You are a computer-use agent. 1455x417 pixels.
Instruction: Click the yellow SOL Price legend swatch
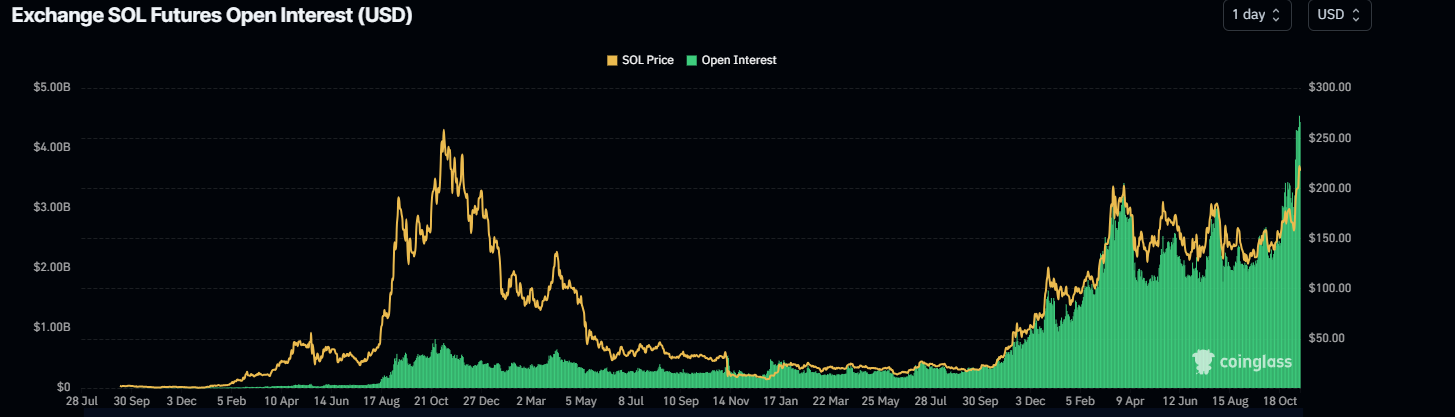point(612,60)
